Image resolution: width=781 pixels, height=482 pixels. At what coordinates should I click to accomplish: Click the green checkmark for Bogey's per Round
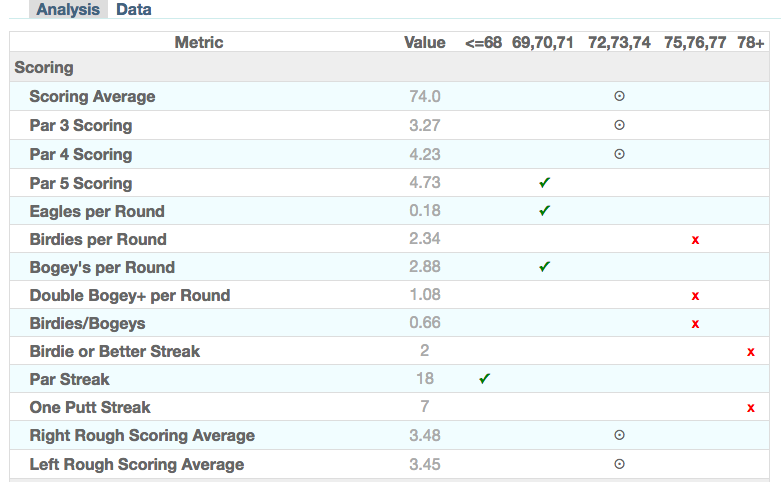544,267
